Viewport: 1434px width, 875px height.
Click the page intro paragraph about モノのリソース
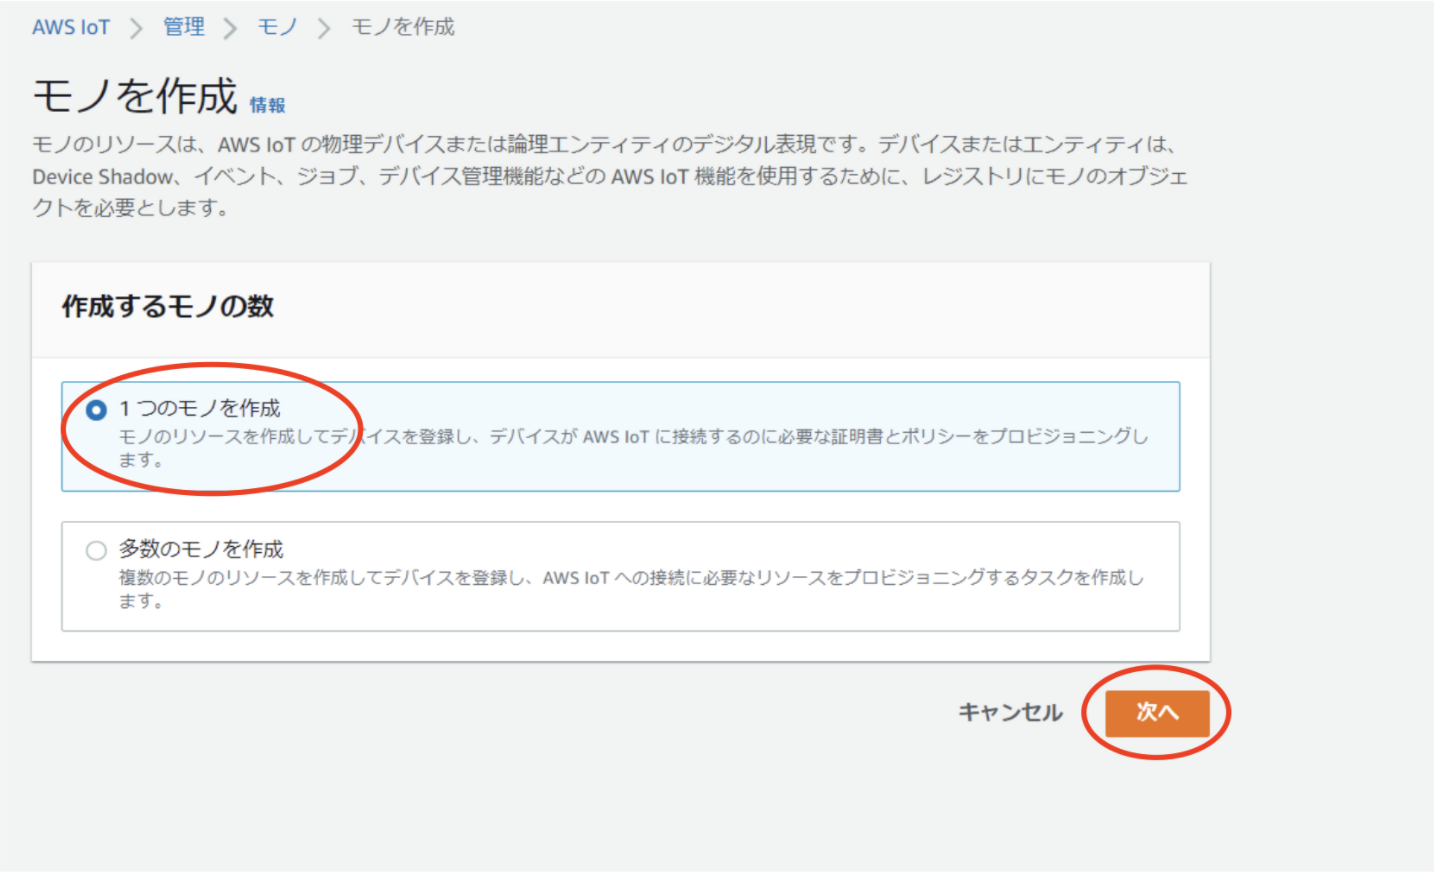click(610, 176)
